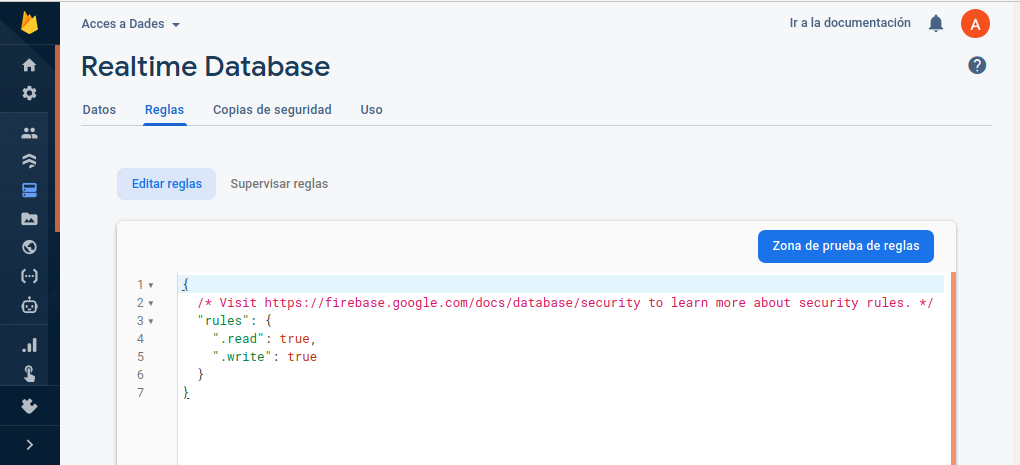This screenshot has width=1020, height=465.
Task: Click the Firebase logo icon
Action: [x=29, y=22]
